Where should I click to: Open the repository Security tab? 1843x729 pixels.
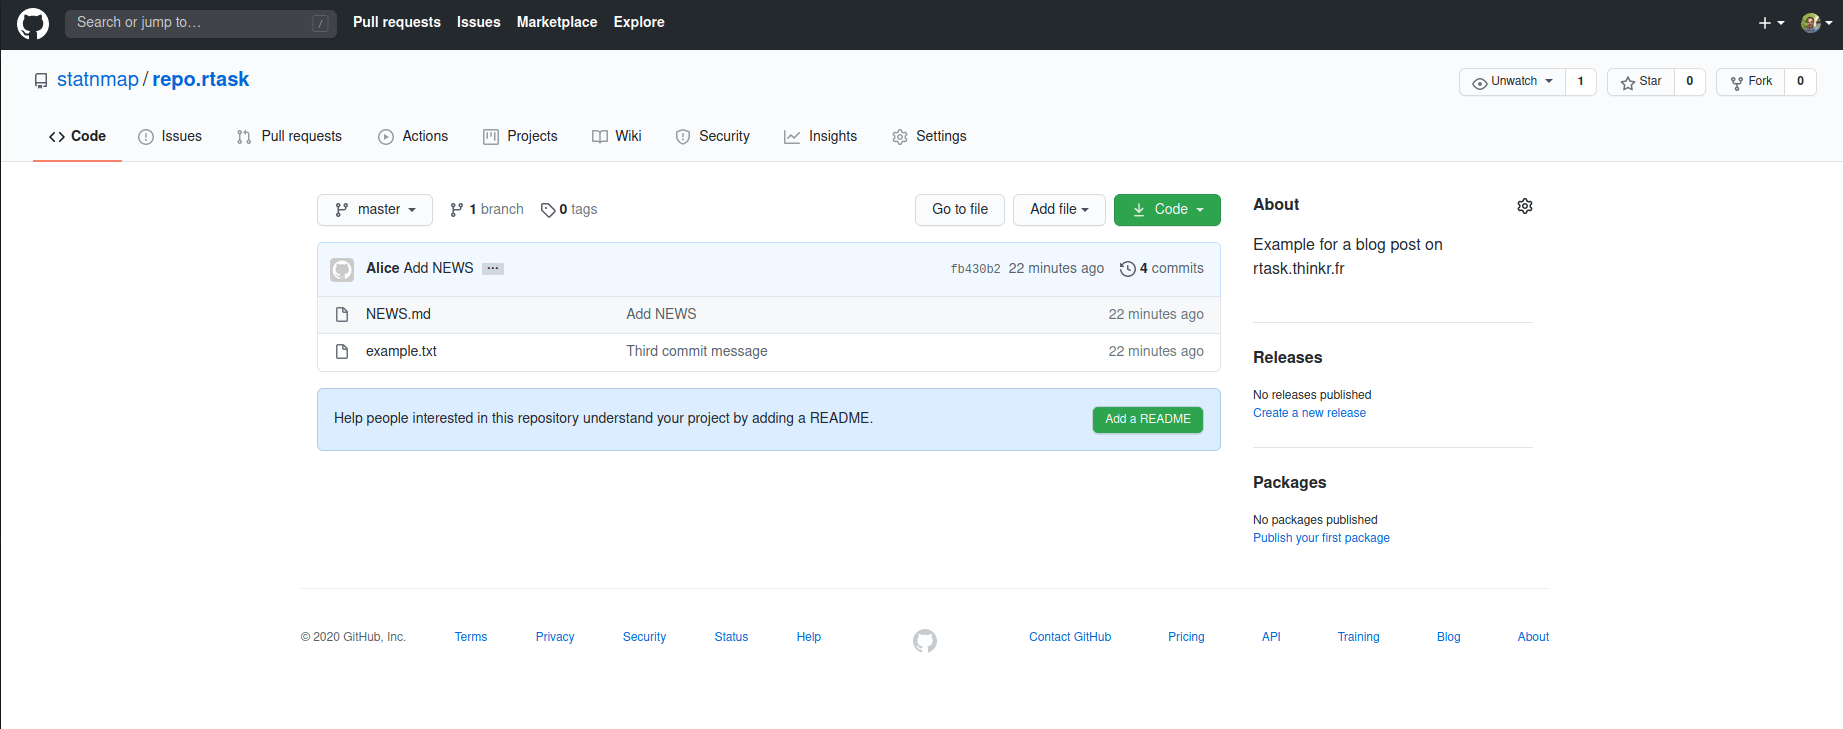tap(713, 137)
